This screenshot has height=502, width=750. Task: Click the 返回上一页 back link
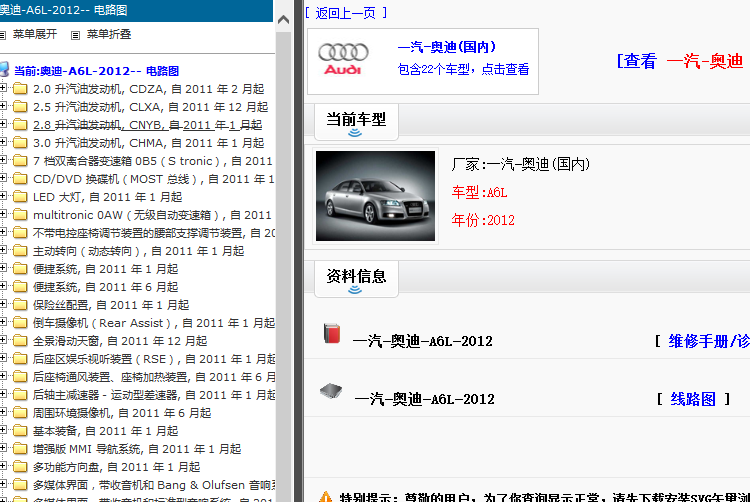[x=346, y=13]
